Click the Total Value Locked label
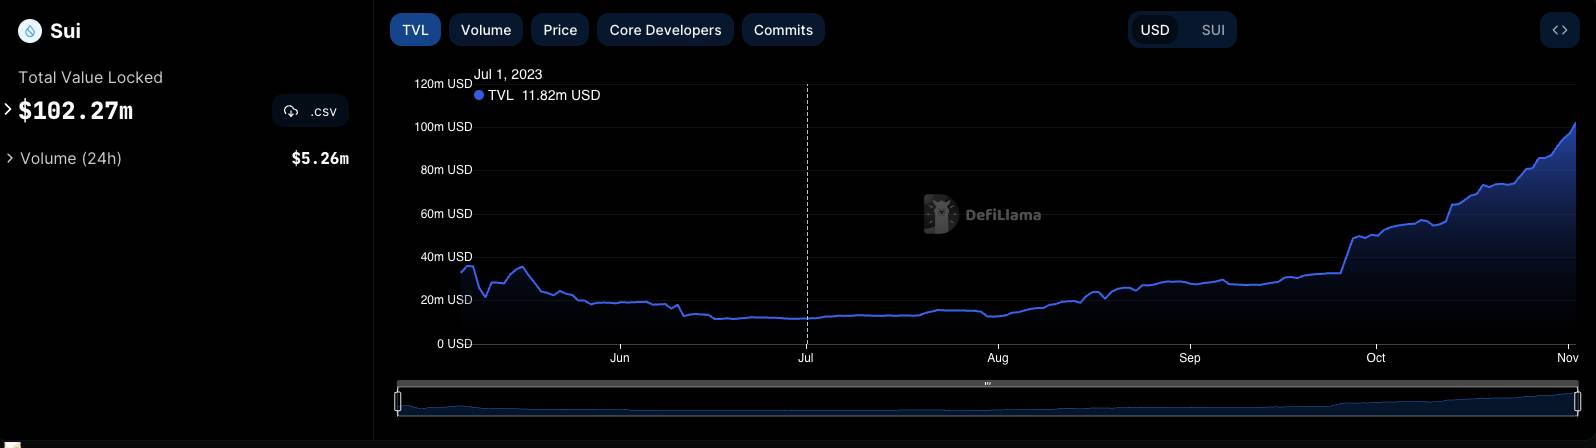This screenshot has height=448, width=1596. [x=90, y=77]
